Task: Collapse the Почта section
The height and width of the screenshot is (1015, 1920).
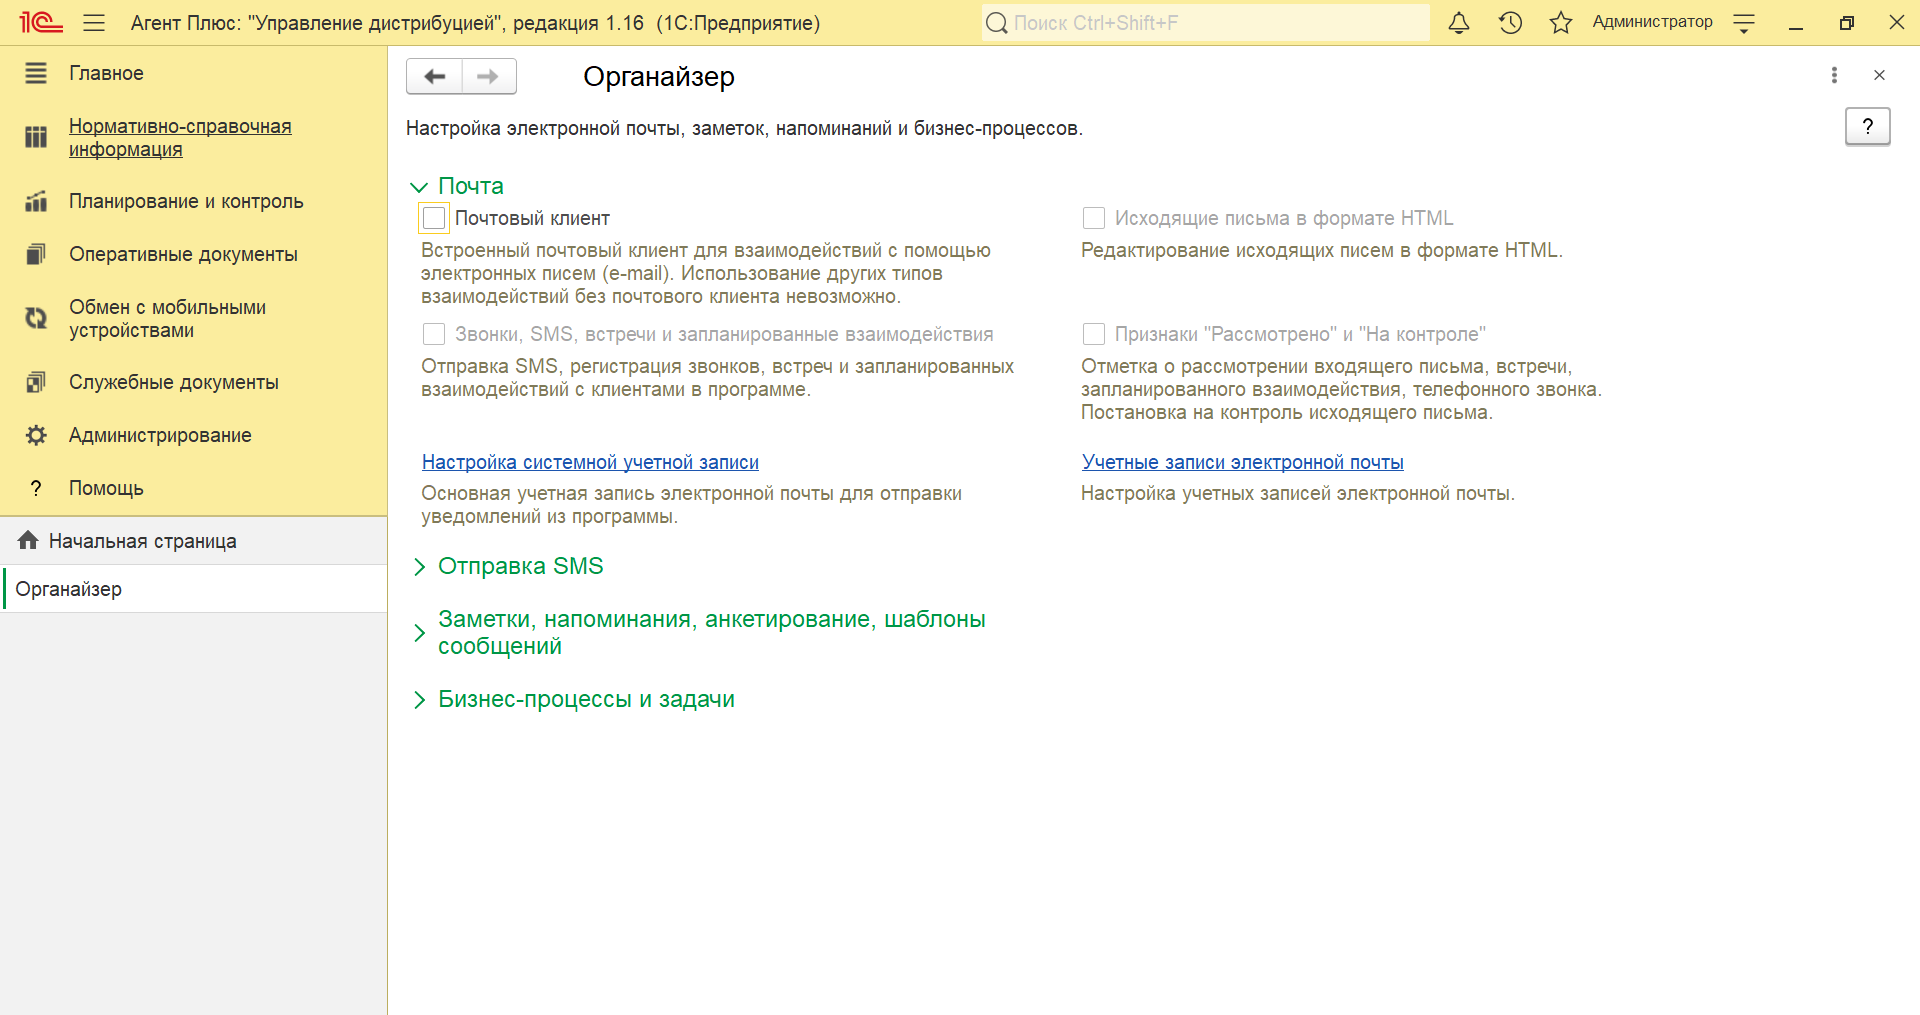Action: pyautogui.click(x=419, y=187)
